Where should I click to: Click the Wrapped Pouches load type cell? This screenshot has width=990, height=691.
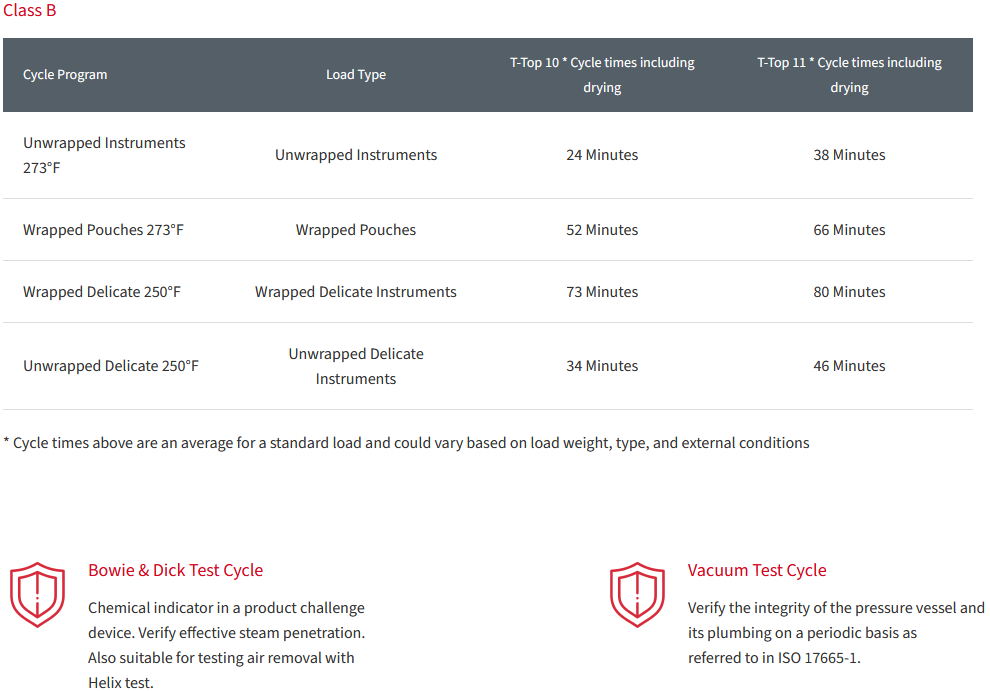tap(356, 230)
